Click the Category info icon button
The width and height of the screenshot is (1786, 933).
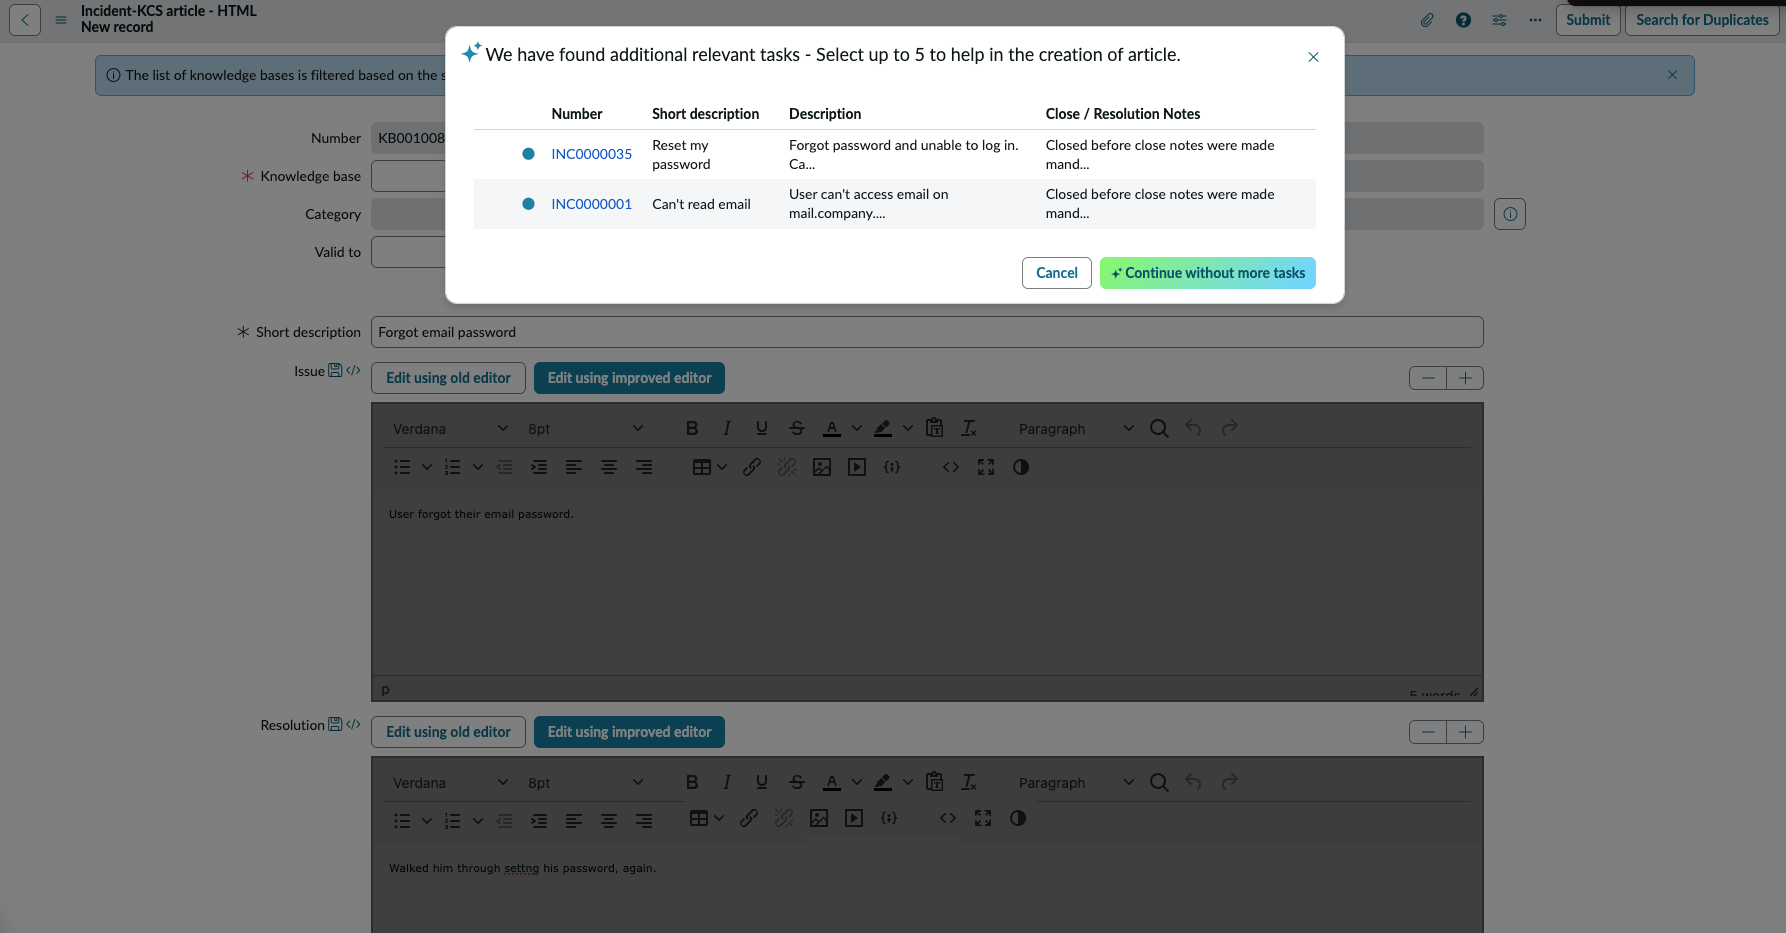(x=1510, y=214)
